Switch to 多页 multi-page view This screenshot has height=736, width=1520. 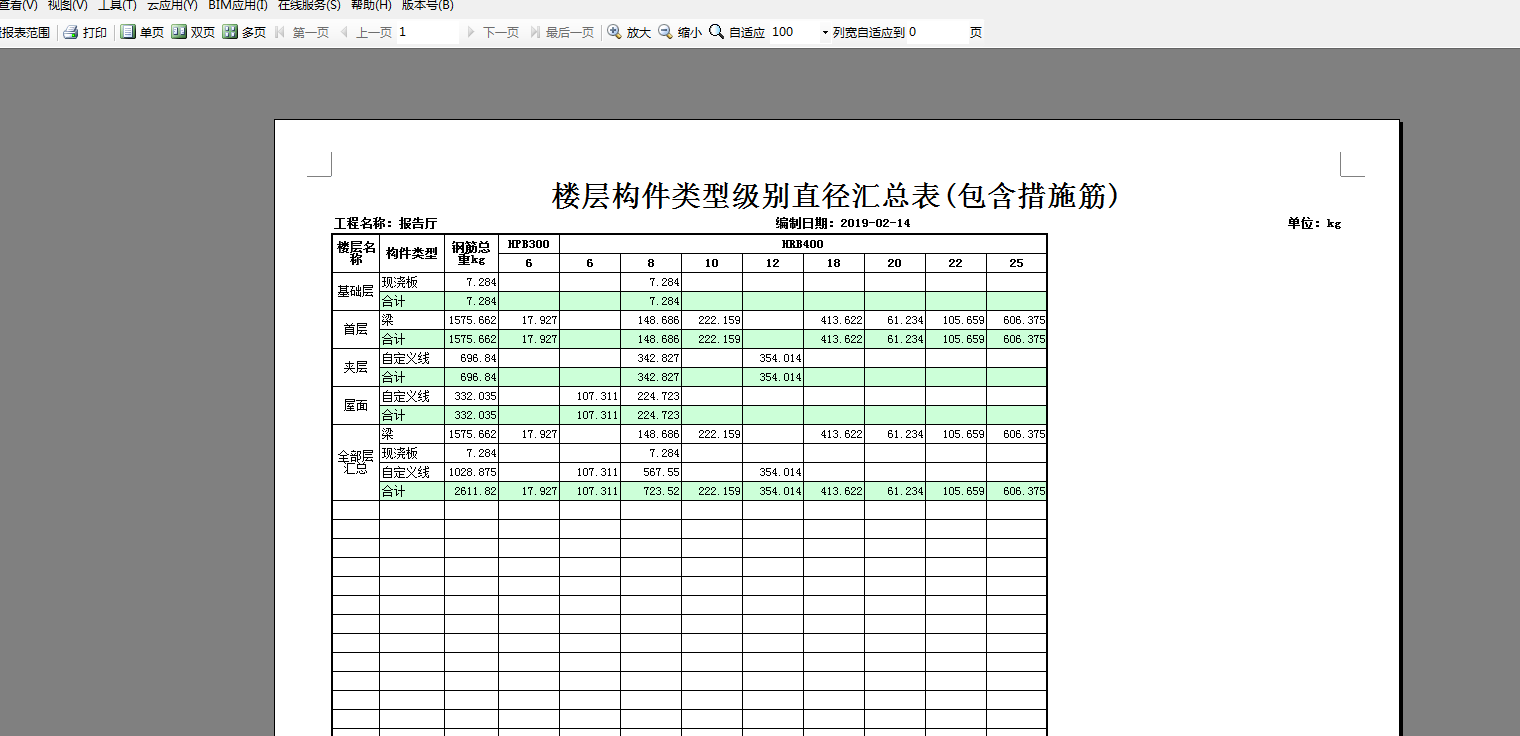(x=244, y=32)
